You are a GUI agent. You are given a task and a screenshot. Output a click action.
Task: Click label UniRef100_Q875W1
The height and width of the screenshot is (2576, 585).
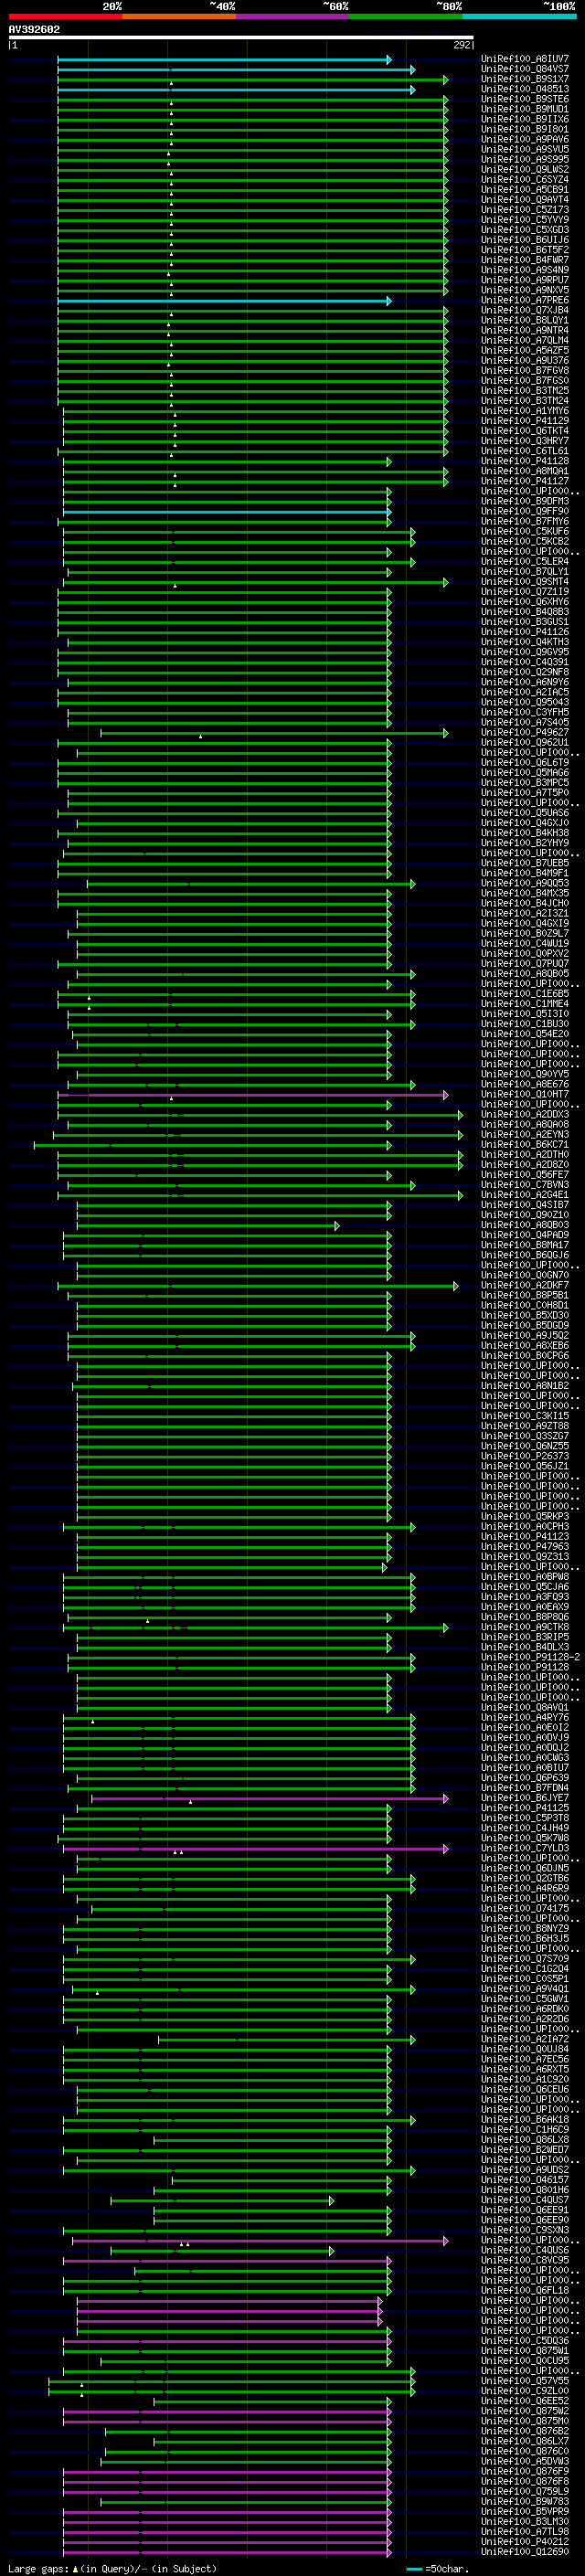525,2350
